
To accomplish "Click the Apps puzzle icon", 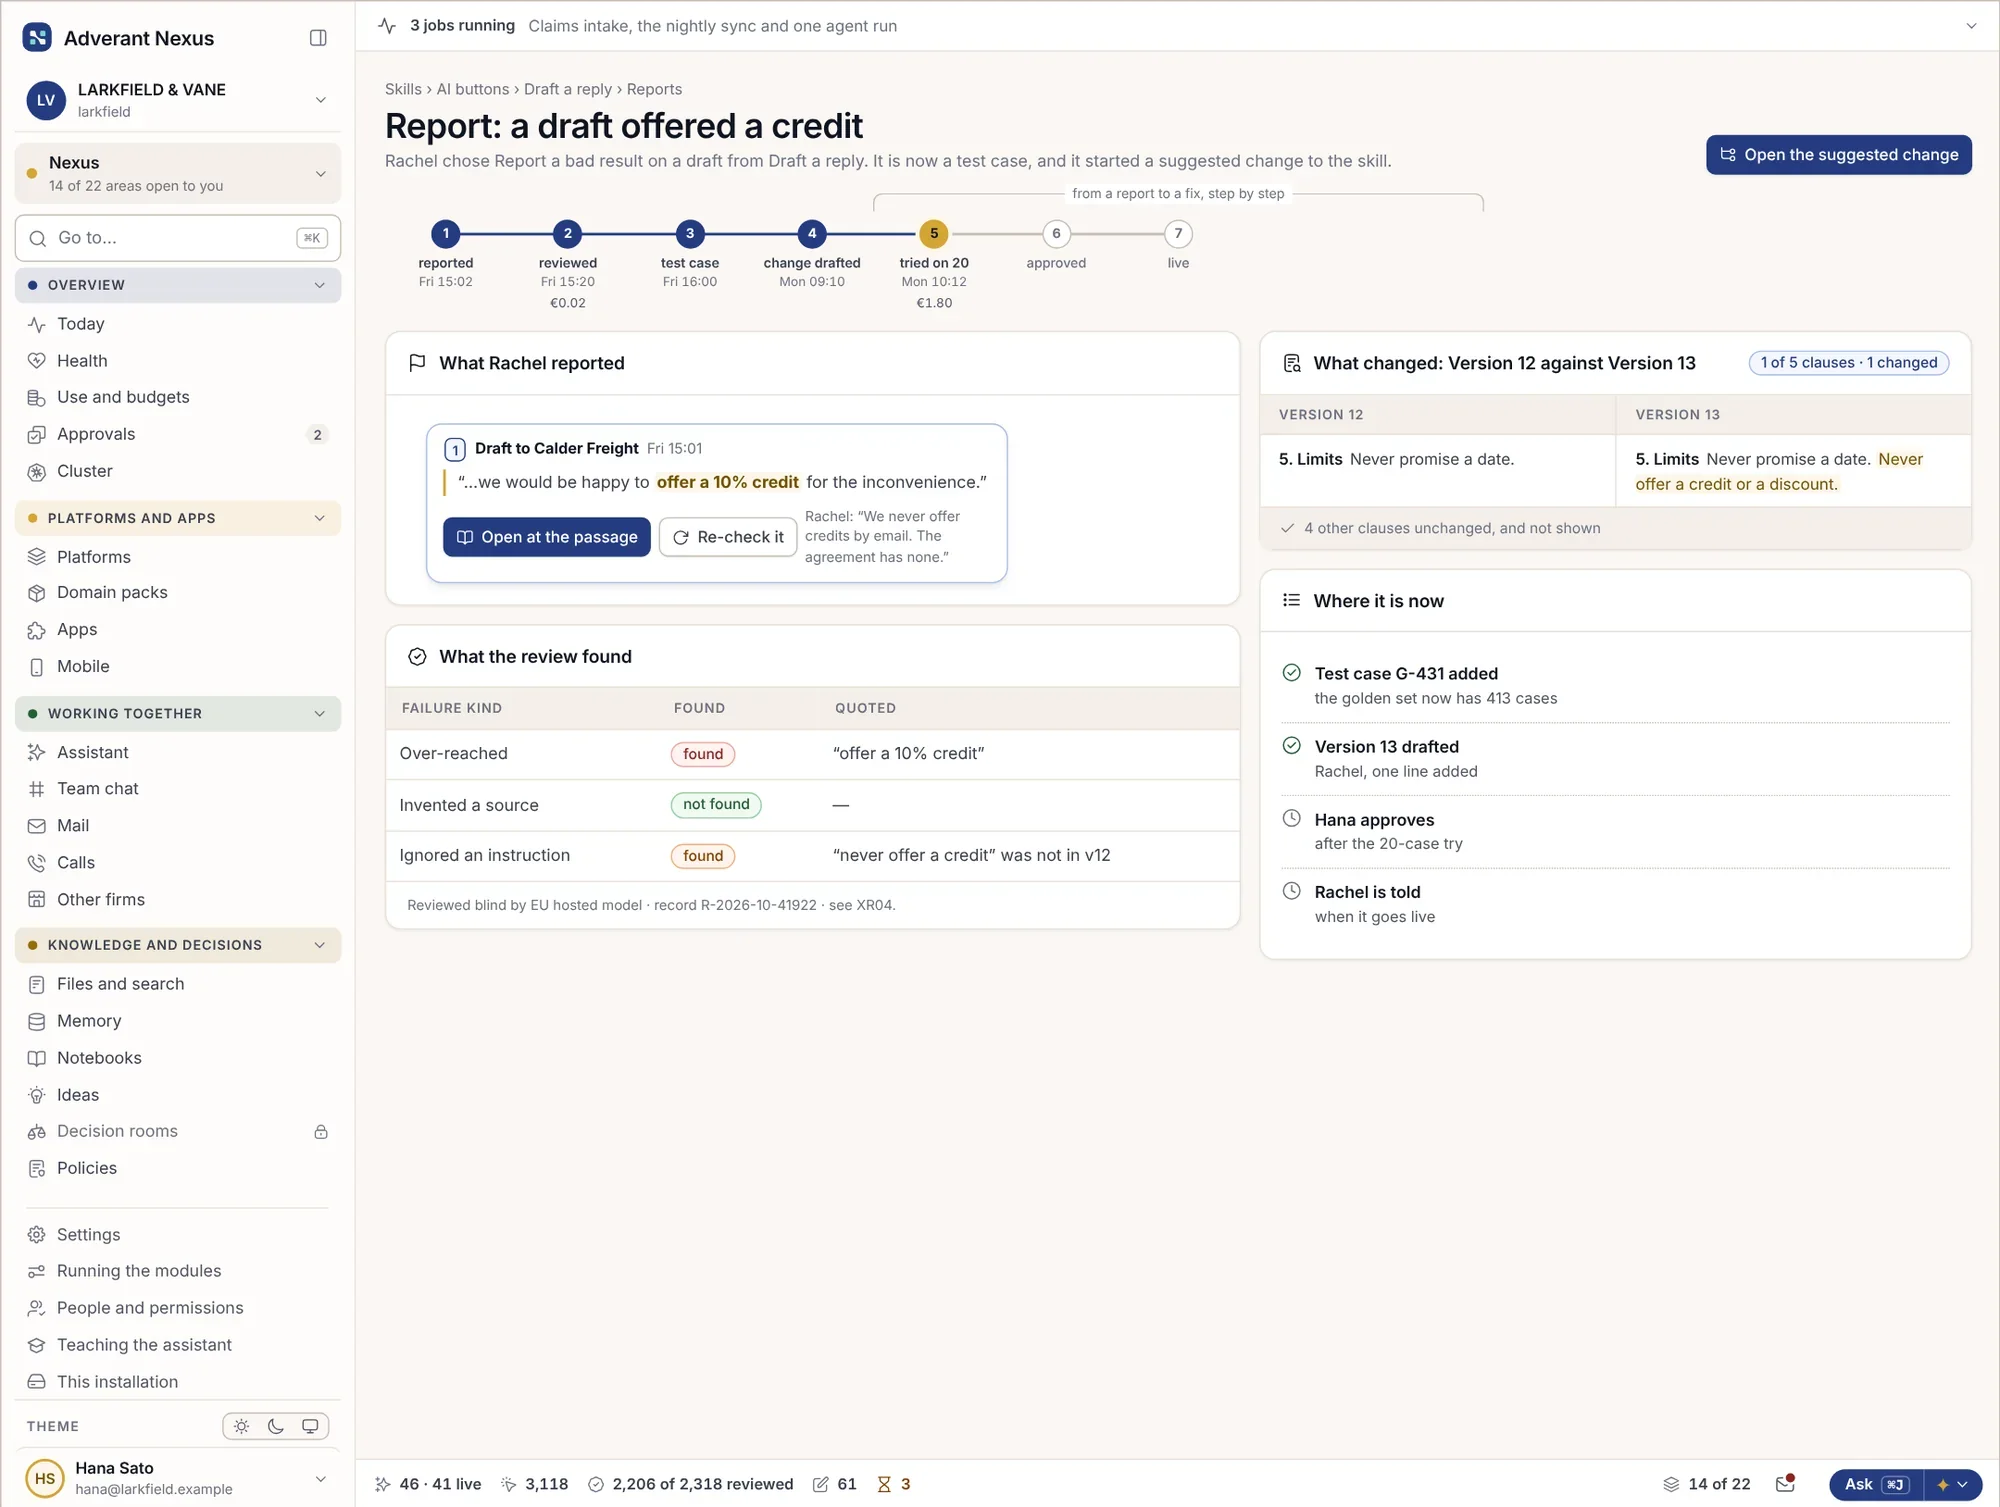I will tap(37, 630).
